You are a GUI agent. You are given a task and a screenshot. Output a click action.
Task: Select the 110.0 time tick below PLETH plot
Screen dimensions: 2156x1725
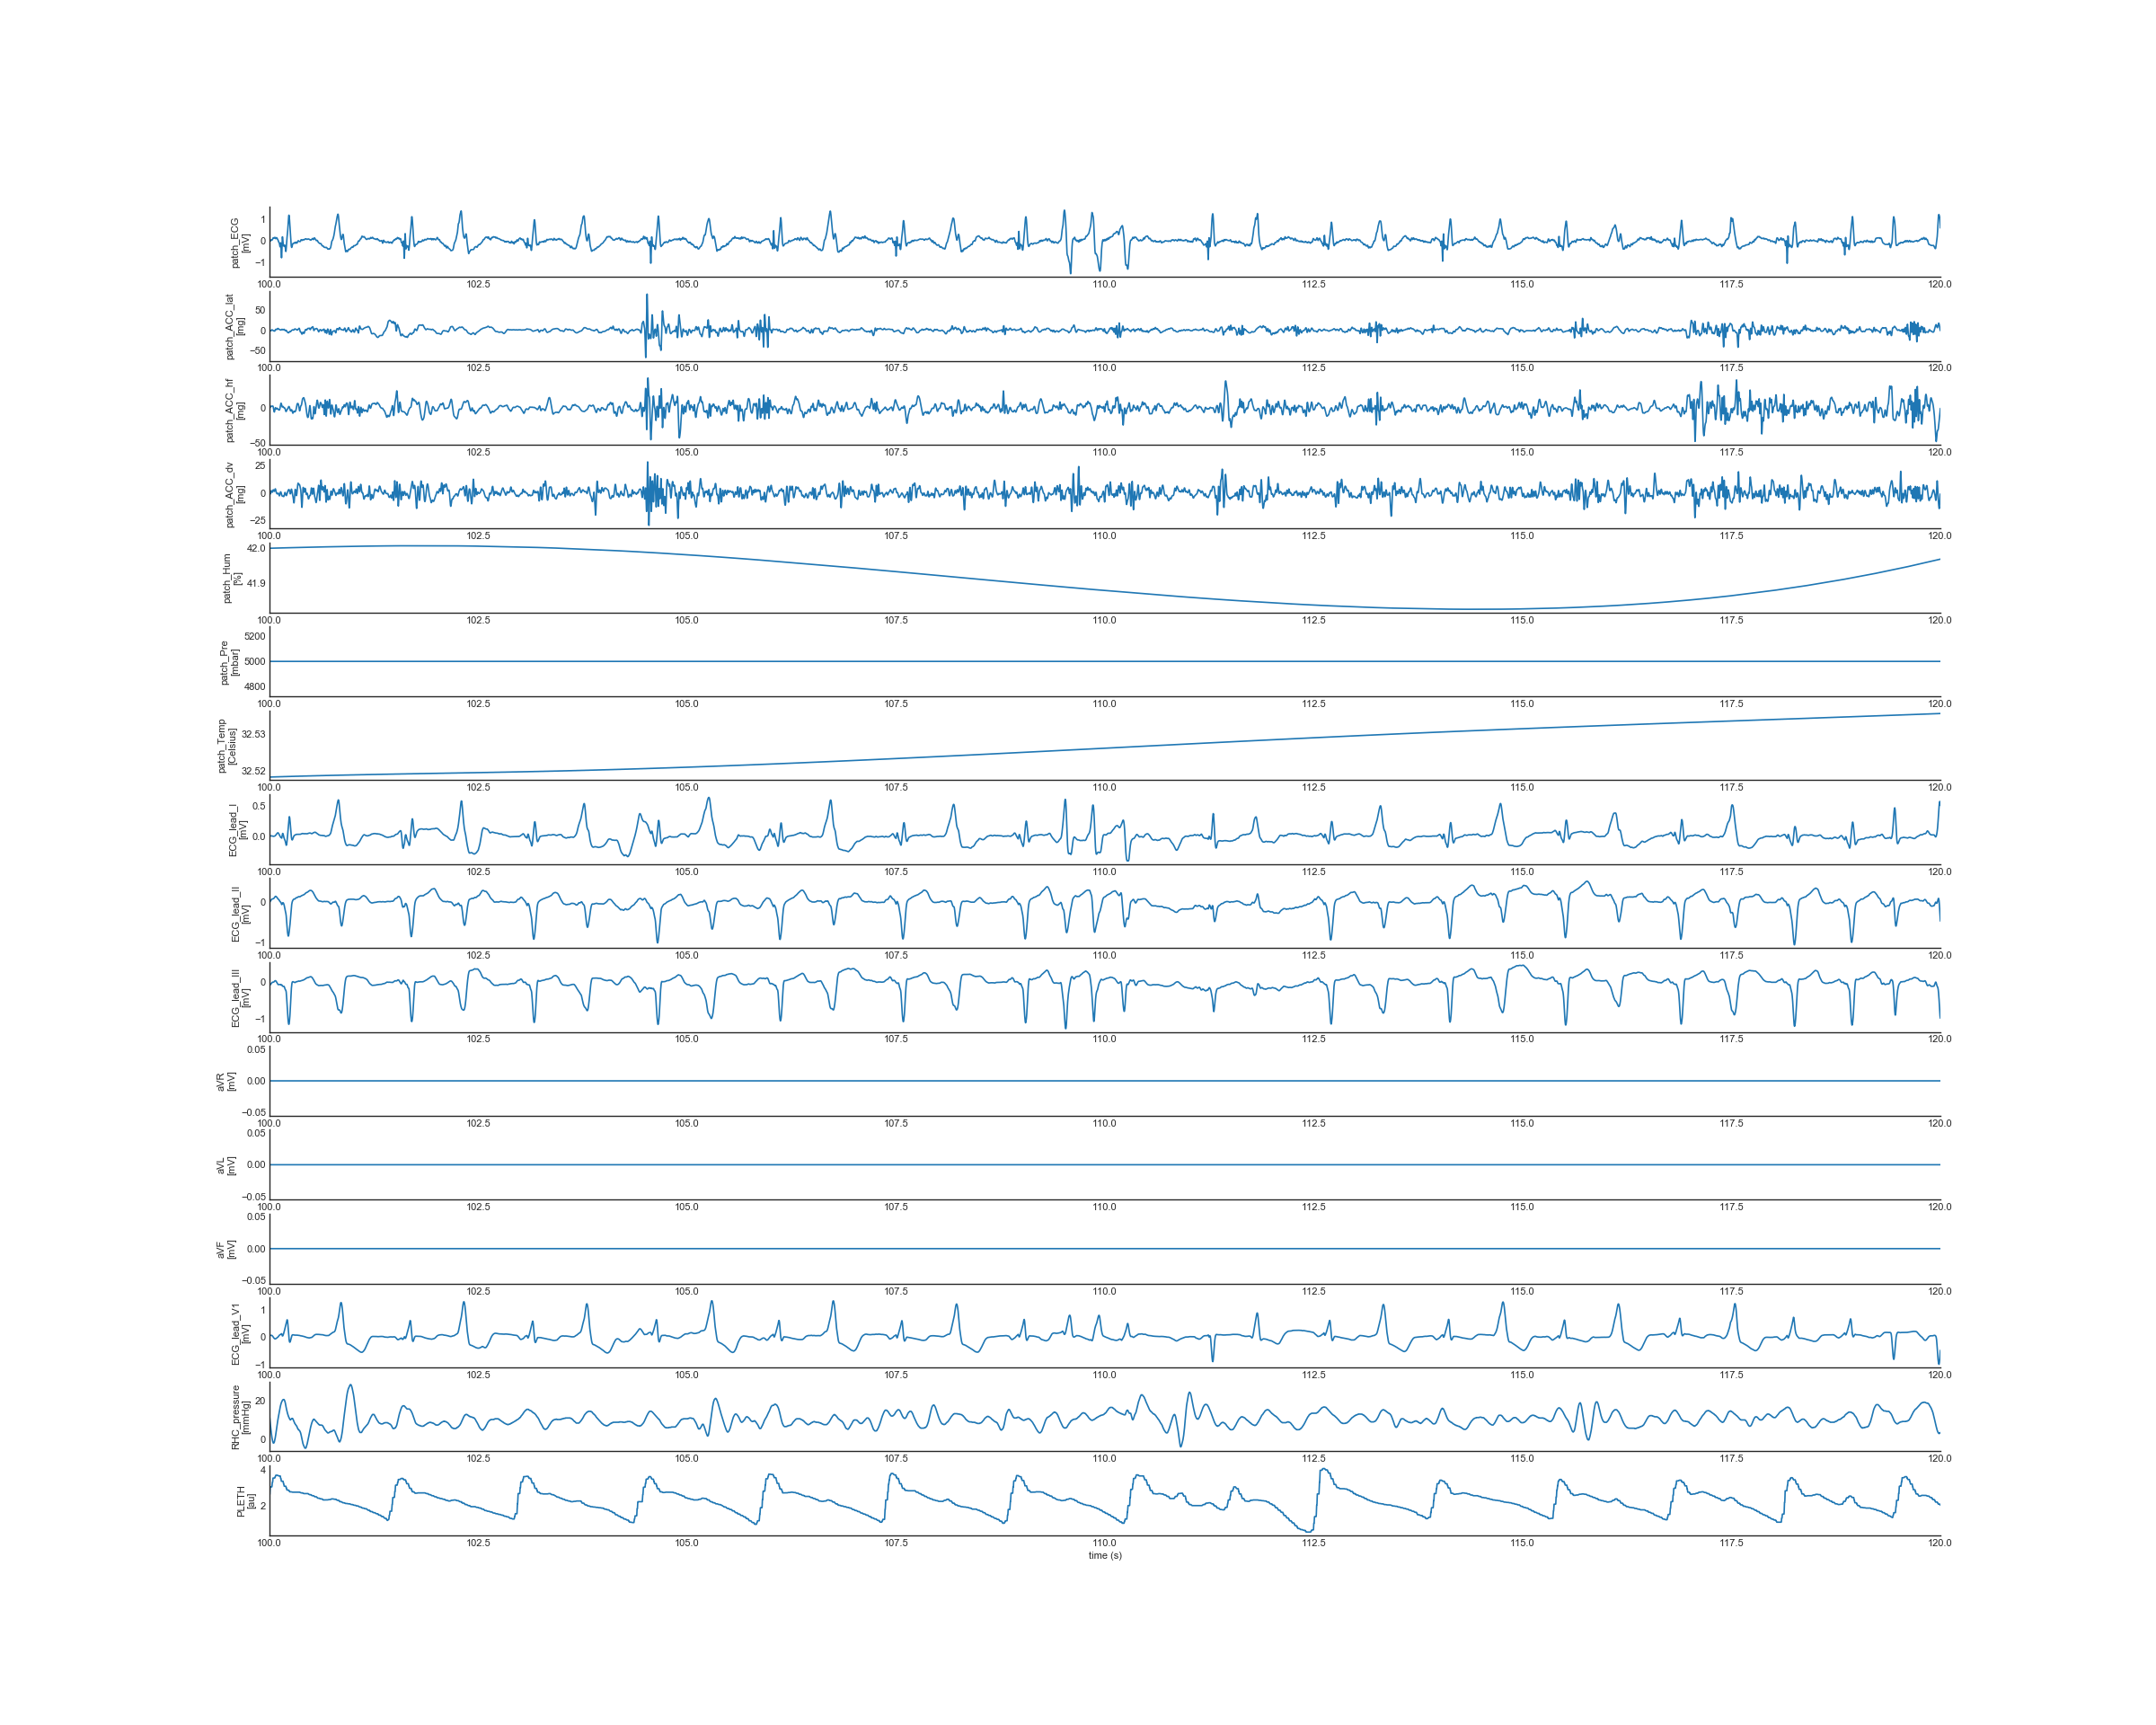1104,1543
